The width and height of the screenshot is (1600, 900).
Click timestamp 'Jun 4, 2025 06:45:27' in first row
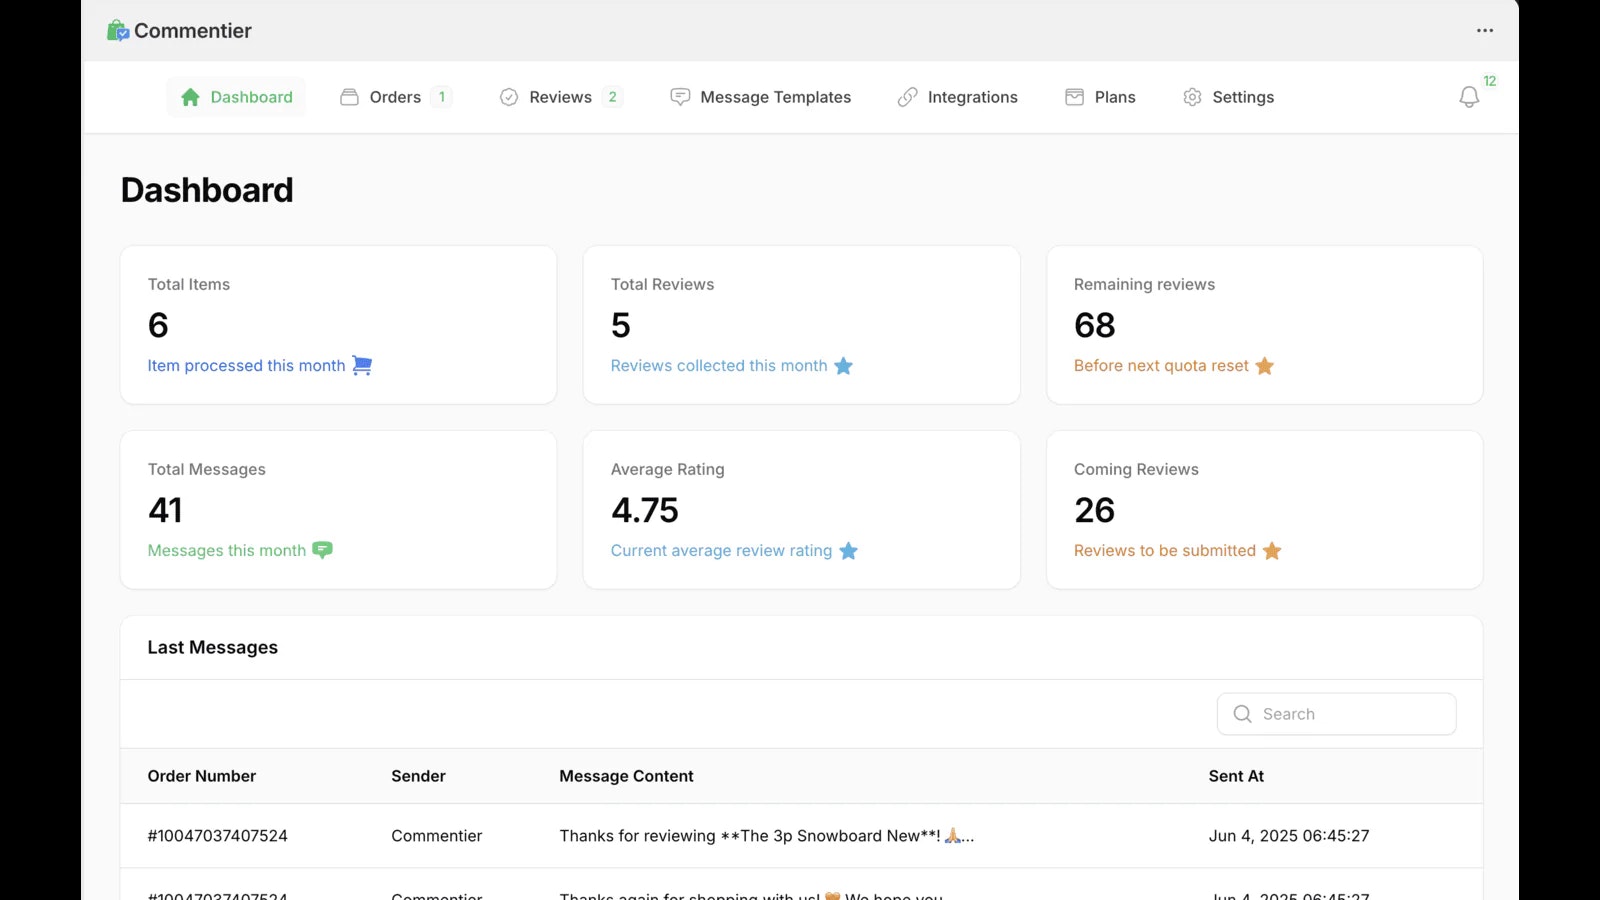click(x=1289, y=836)
